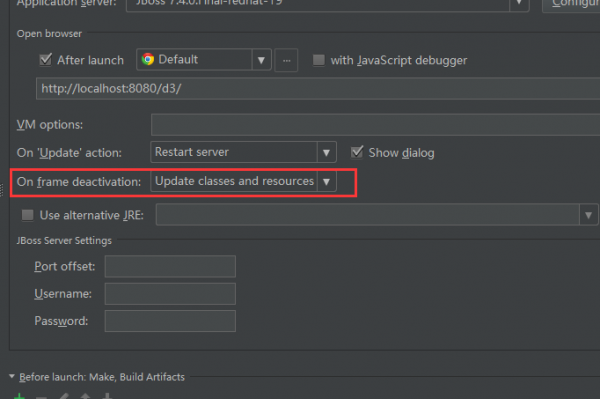Click the Chrome browser icon in Default selector
600x399 pixels.
pos(148,59)
